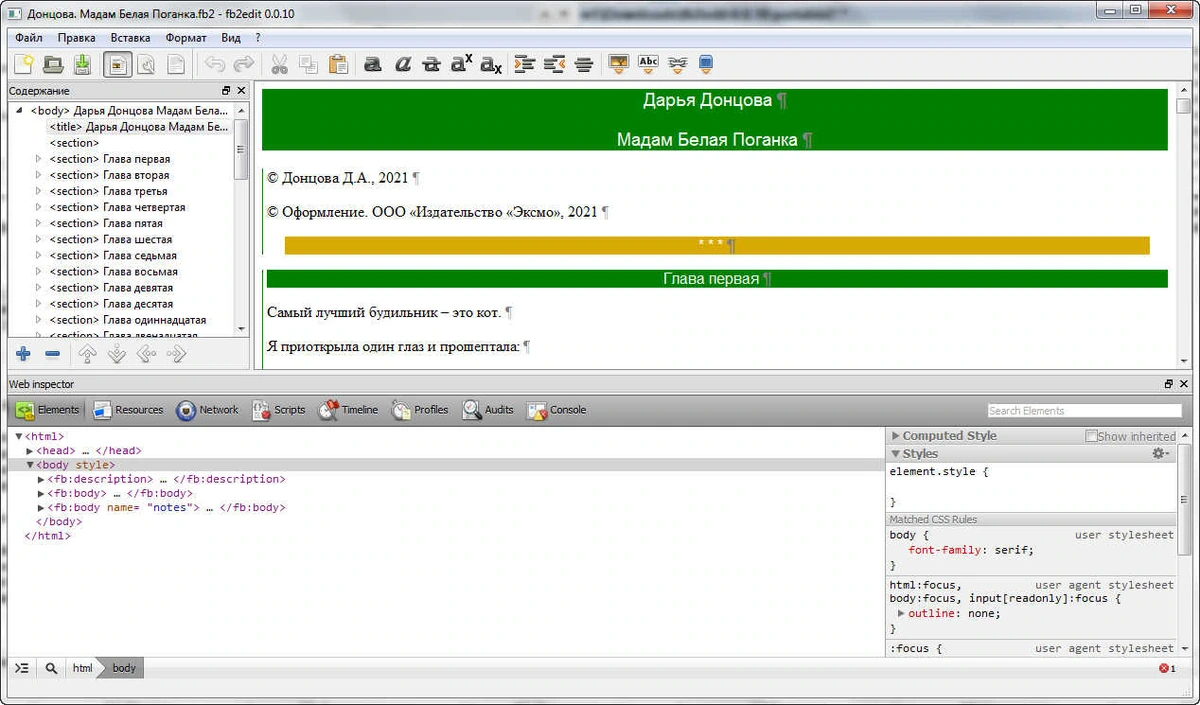Expand the Глава пятая section node
1200x705 pixels.
pyautogui.click(x=39, y=223)
